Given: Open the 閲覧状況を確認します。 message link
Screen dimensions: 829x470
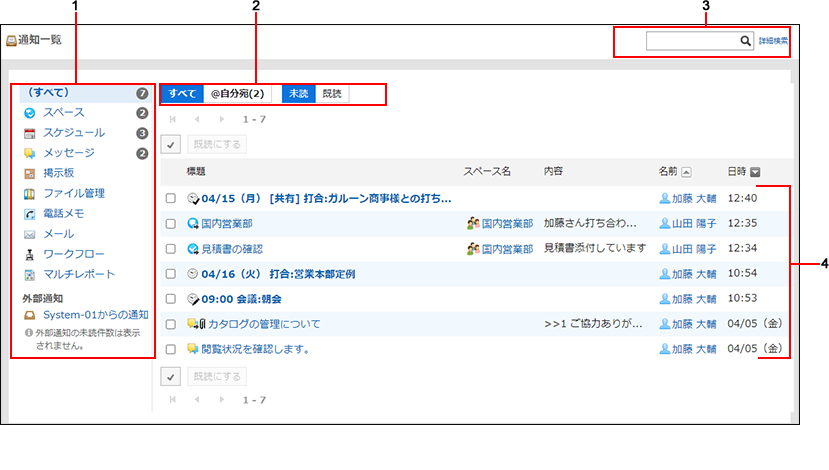Looking at the screenshot, I should pyautogui.click(x=254, y=349).
